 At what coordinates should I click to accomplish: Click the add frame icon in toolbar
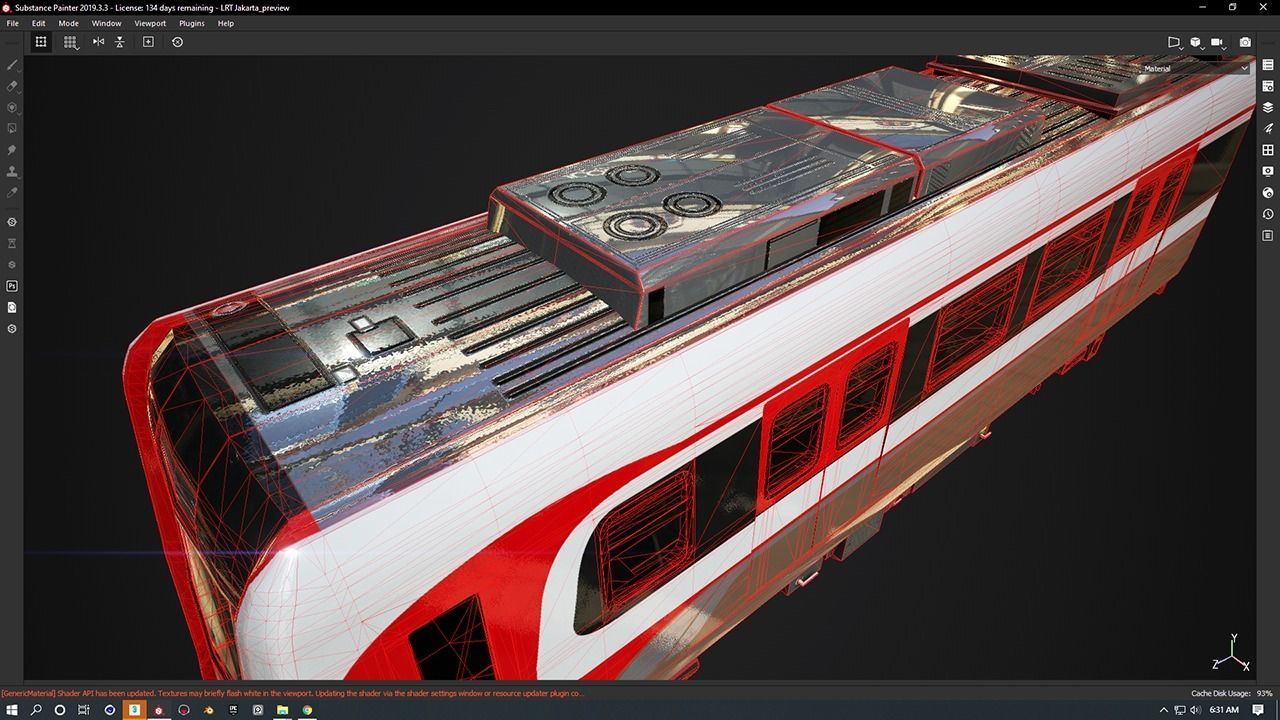coord(148,42)
